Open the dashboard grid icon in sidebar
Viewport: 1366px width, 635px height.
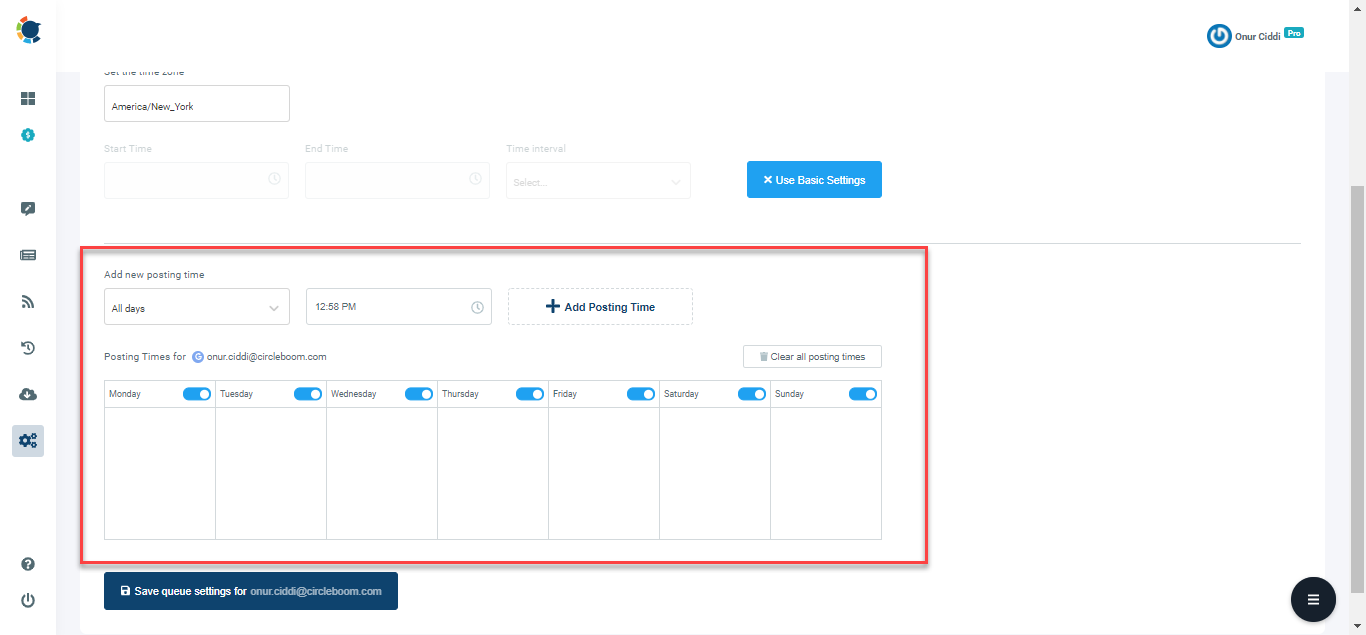pyautogui.click(x=28, y=98)
